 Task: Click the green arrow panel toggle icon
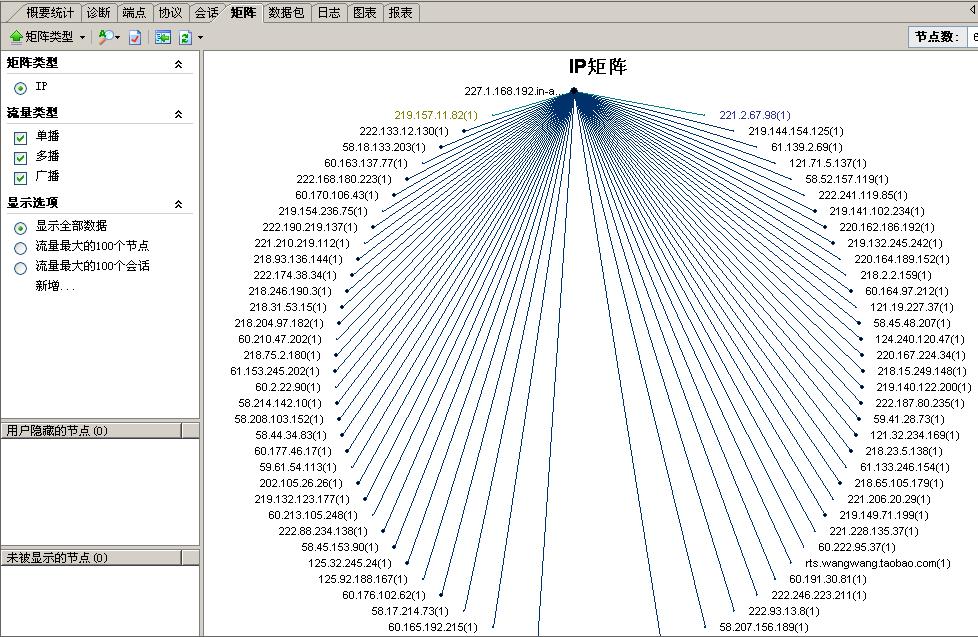(163, 37)
